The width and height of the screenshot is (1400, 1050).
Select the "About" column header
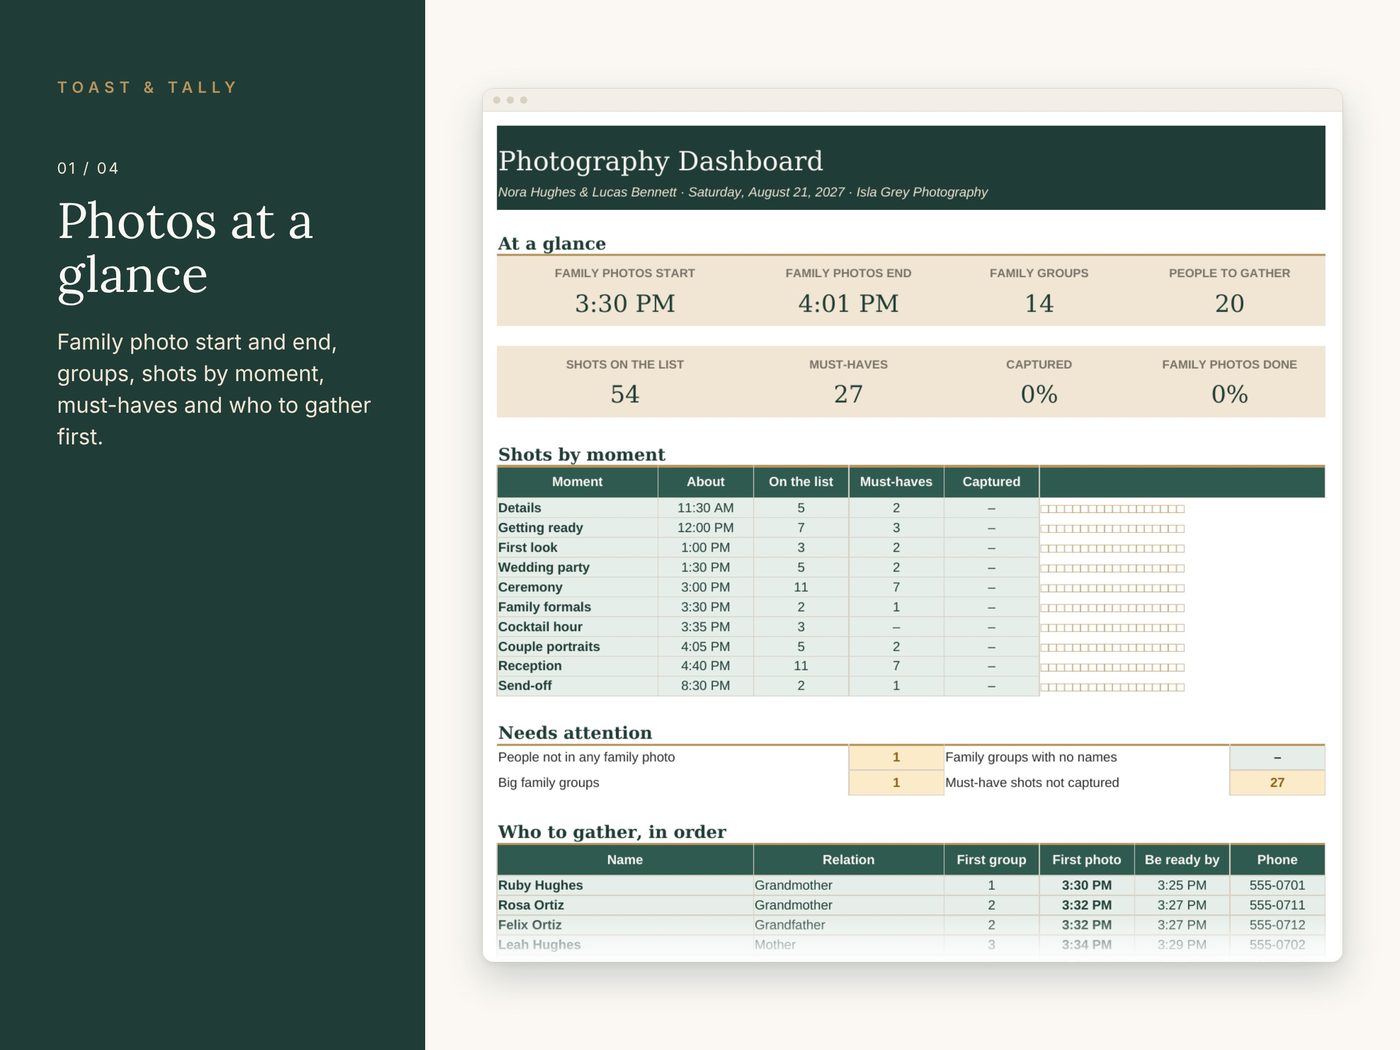click(705, 482)
